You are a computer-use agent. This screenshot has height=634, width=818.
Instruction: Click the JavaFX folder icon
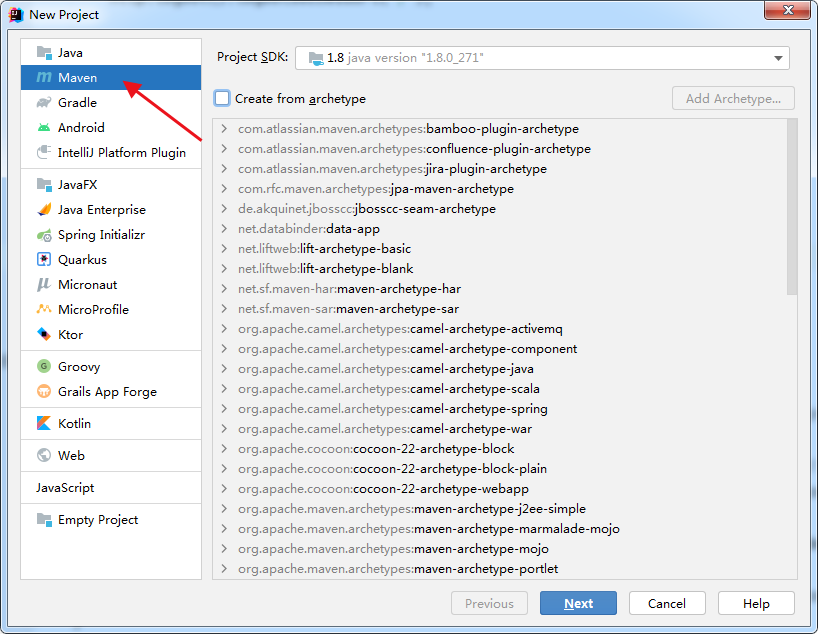click(44, 184)
